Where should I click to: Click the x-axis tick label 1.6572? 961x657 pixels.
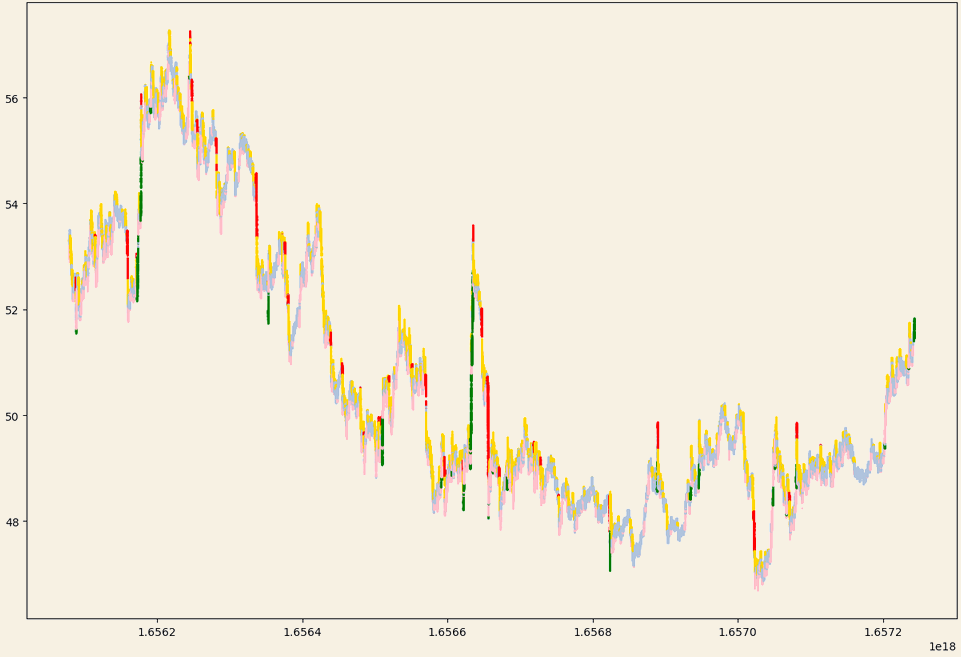(x=883, y=632)
